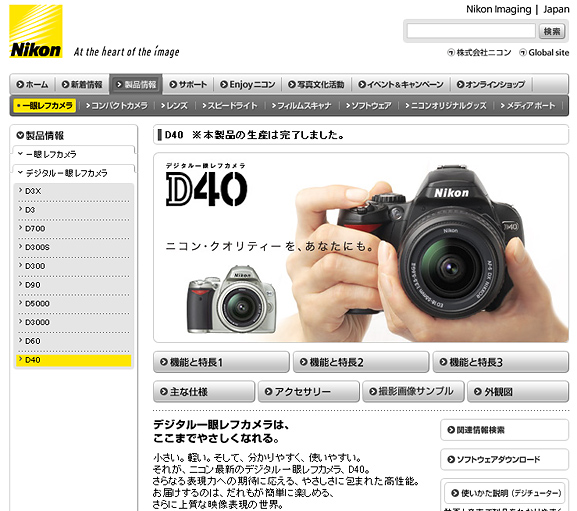
Task: Open ソフトウェアダウンロード button
Action: 505,459
